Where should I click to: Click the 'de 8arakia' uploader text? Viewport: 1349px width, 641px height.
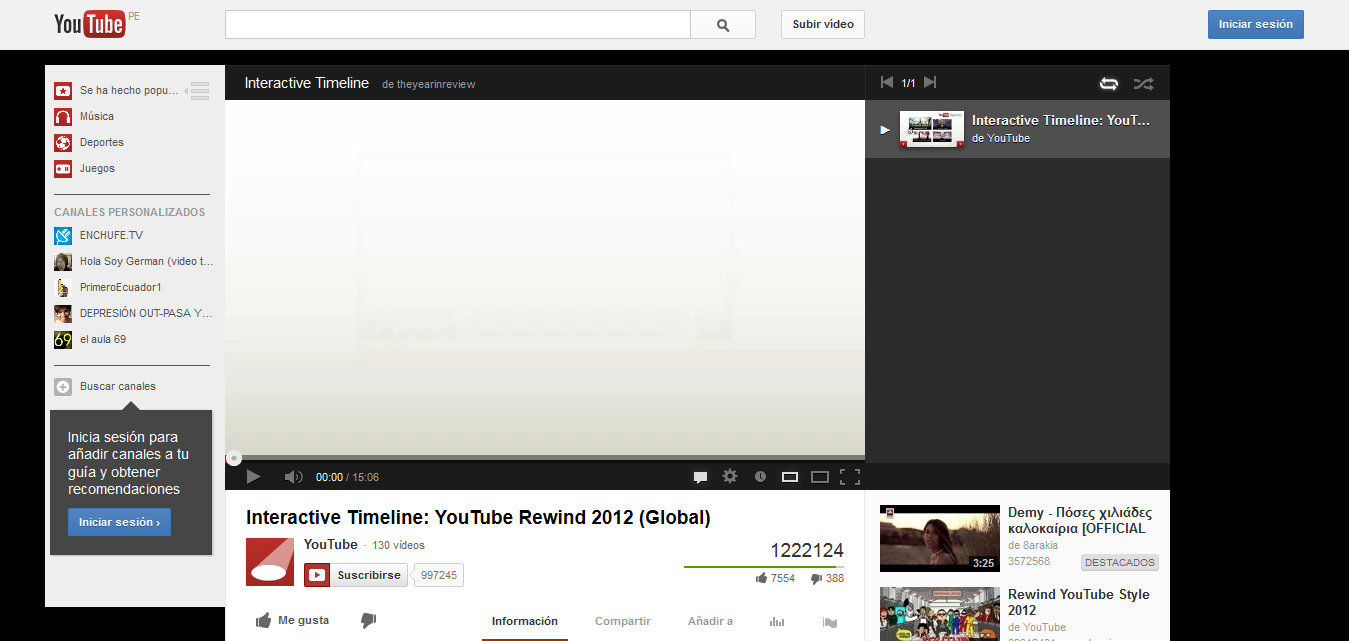coord(1033,546)
